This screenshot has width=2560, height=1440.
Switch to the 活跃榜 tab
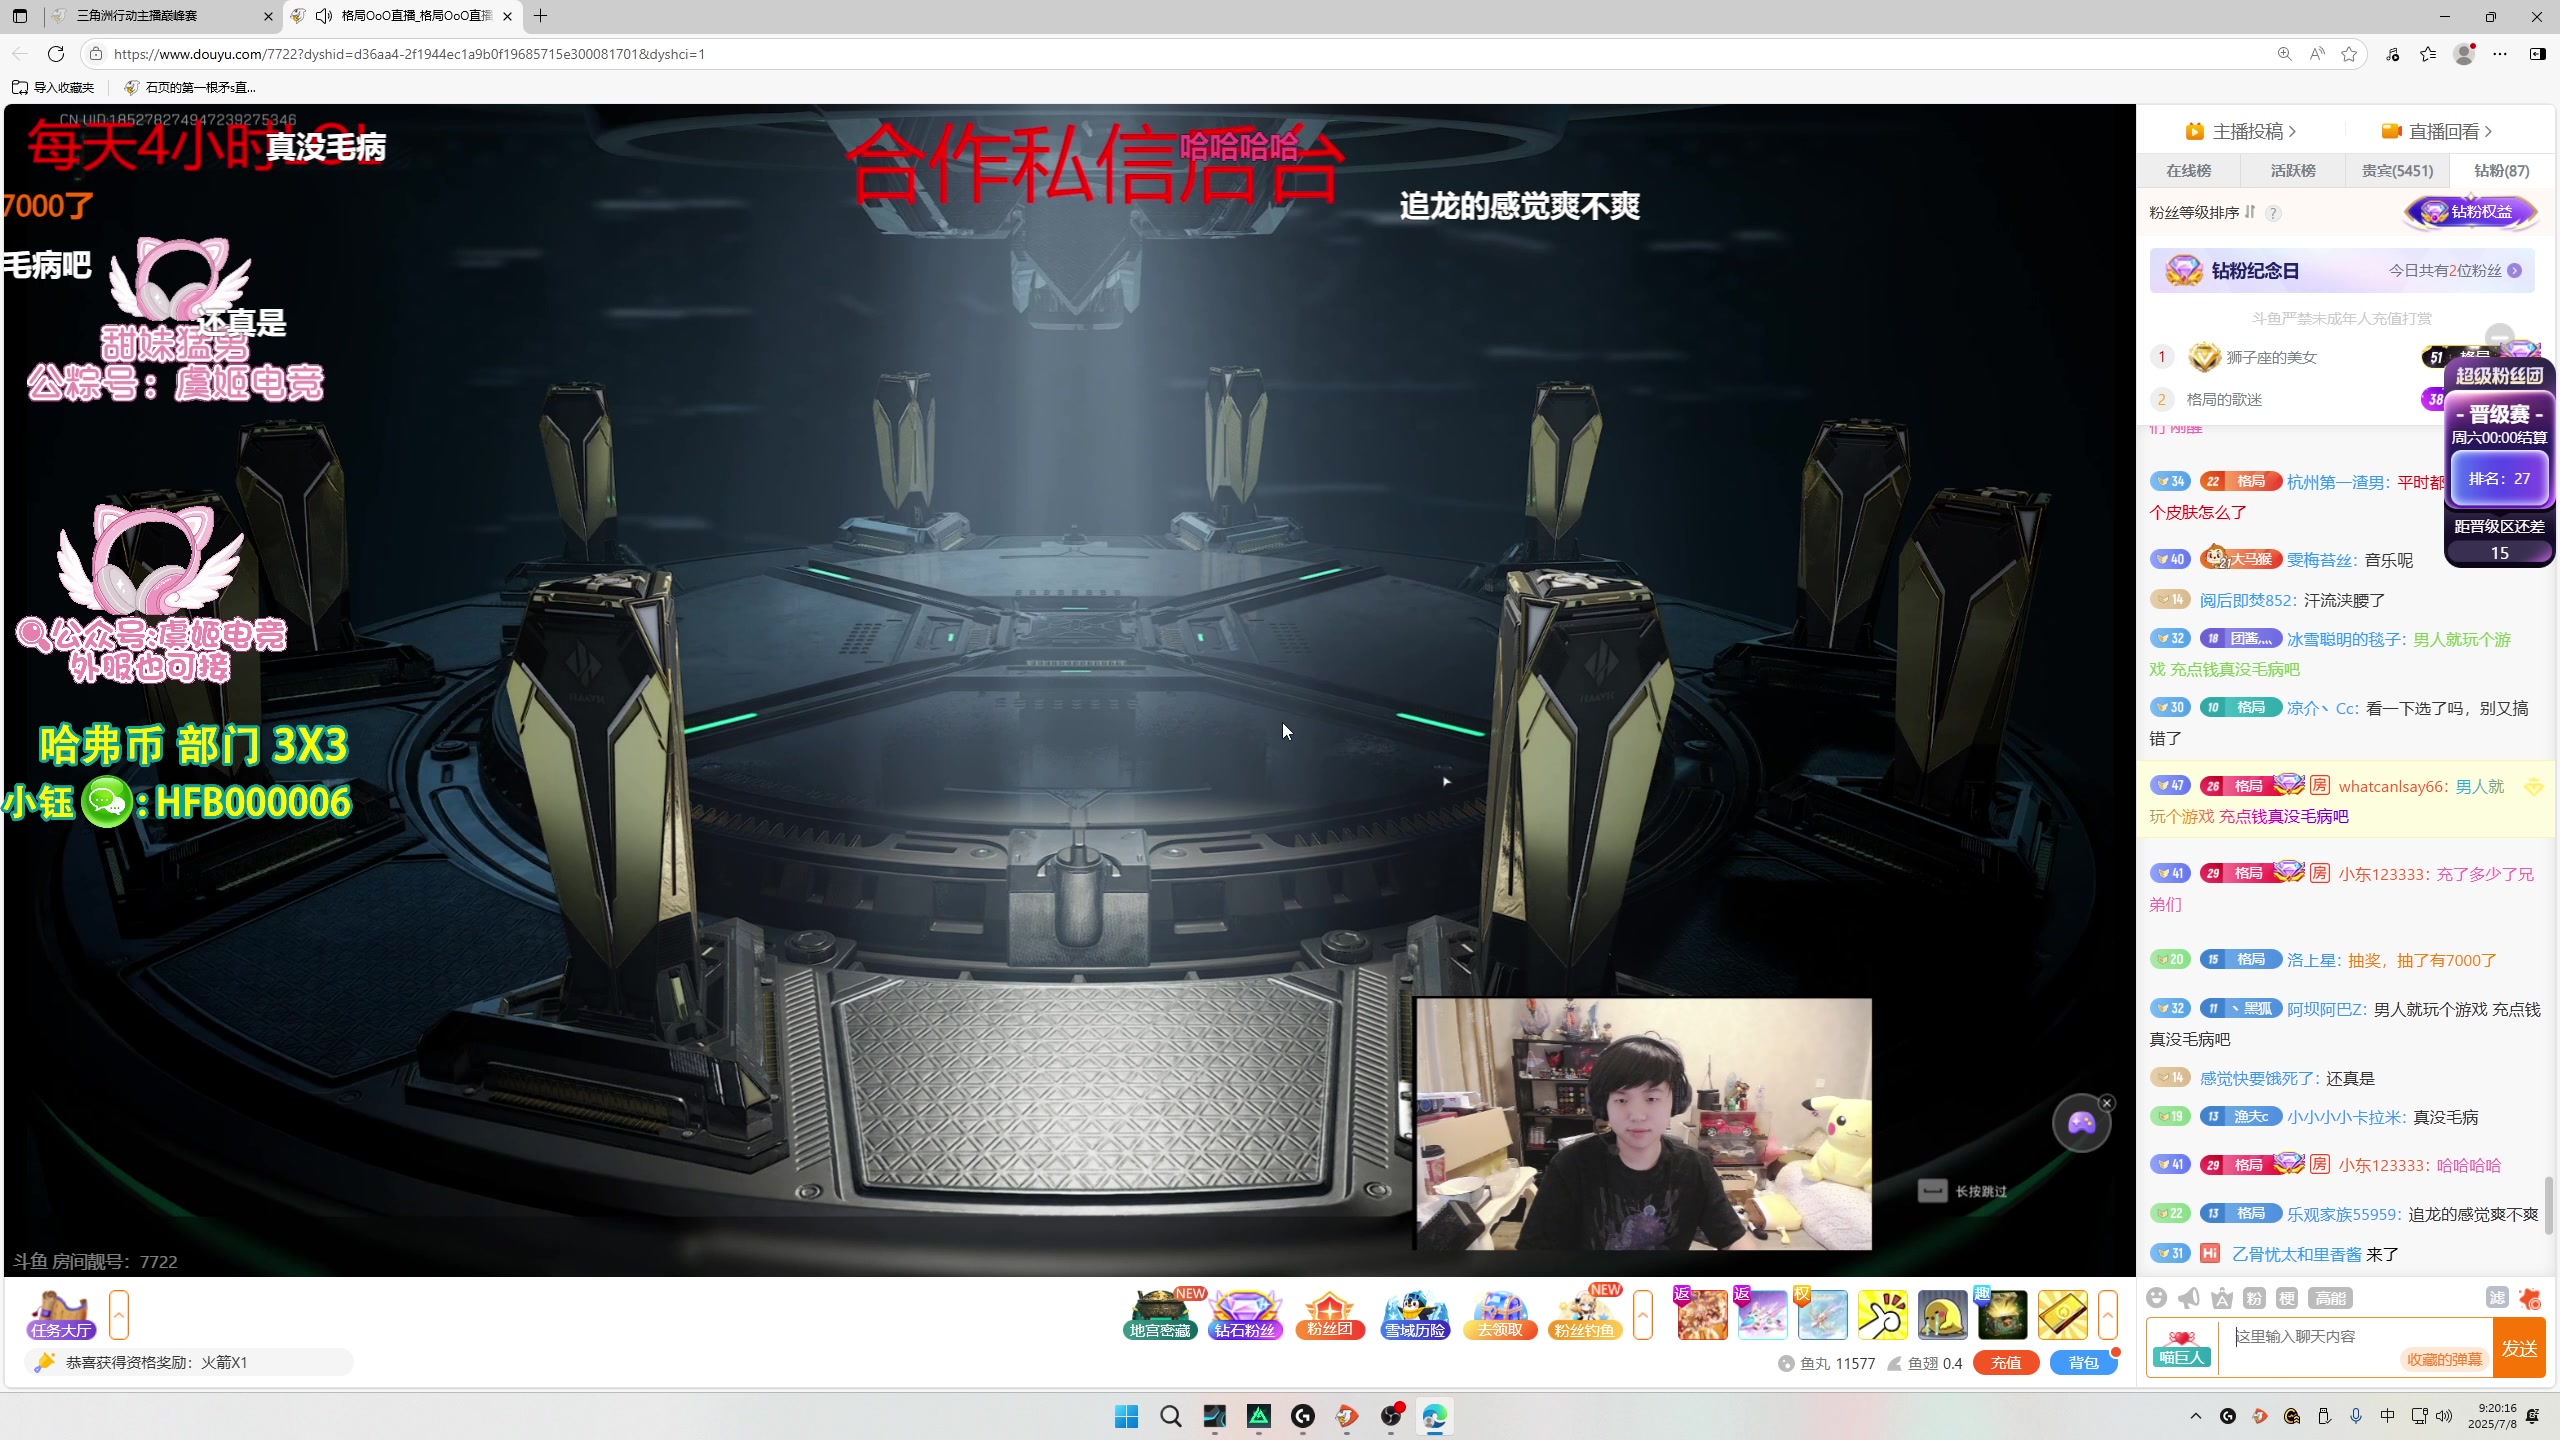tap(2293, 171)
